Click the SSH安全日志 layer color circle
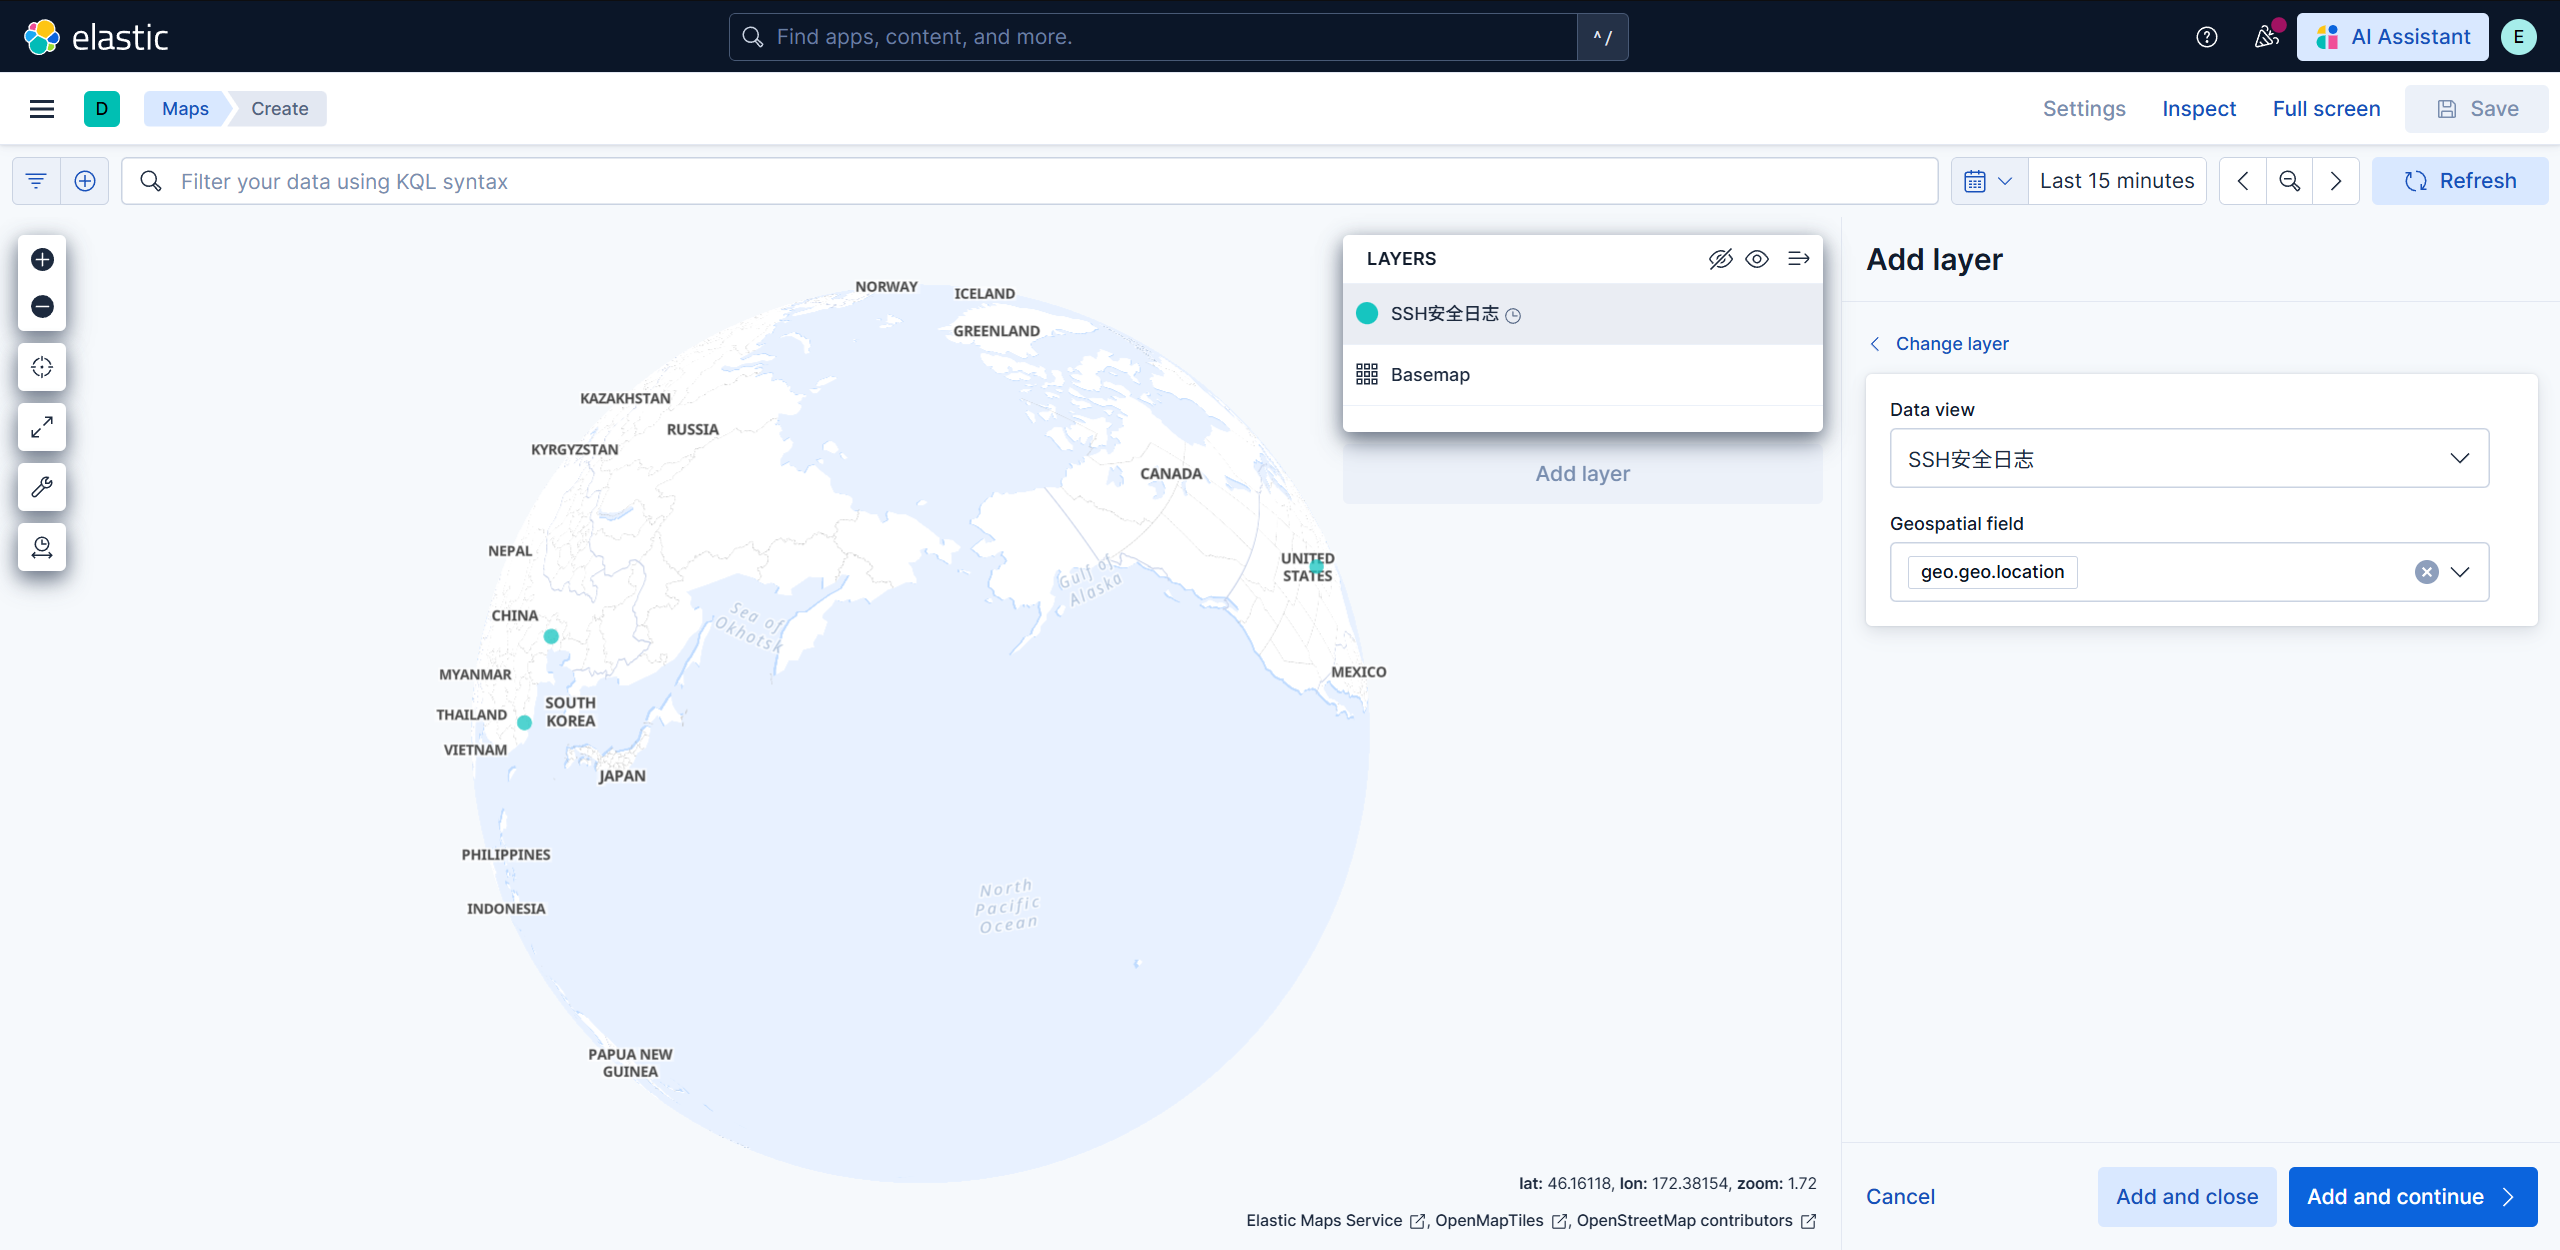Viewport: 2560px width, 1250px height. point(1367,314)
